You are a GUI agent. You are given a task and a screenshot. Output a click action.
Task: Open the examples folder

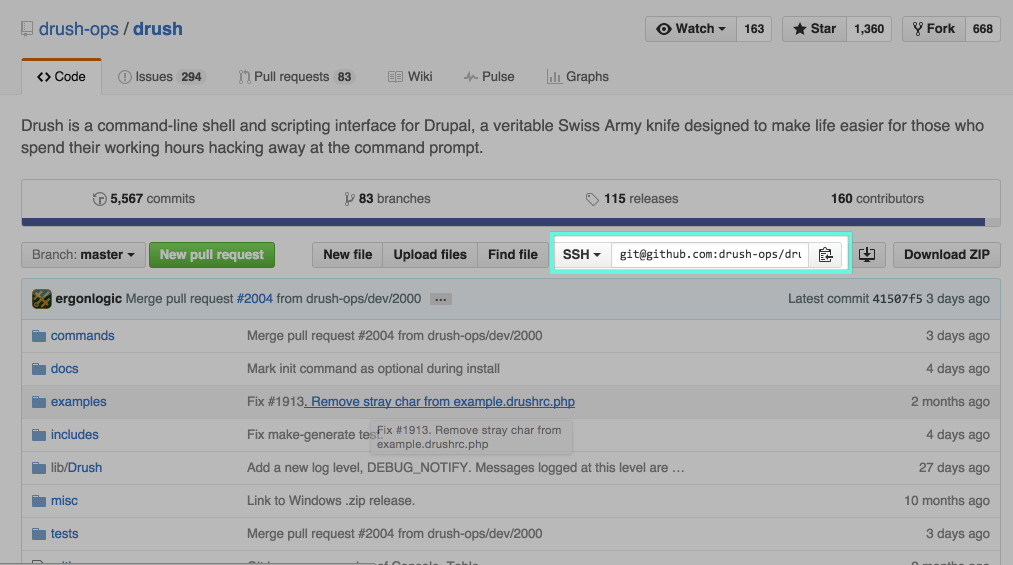(x=79, y=402)
